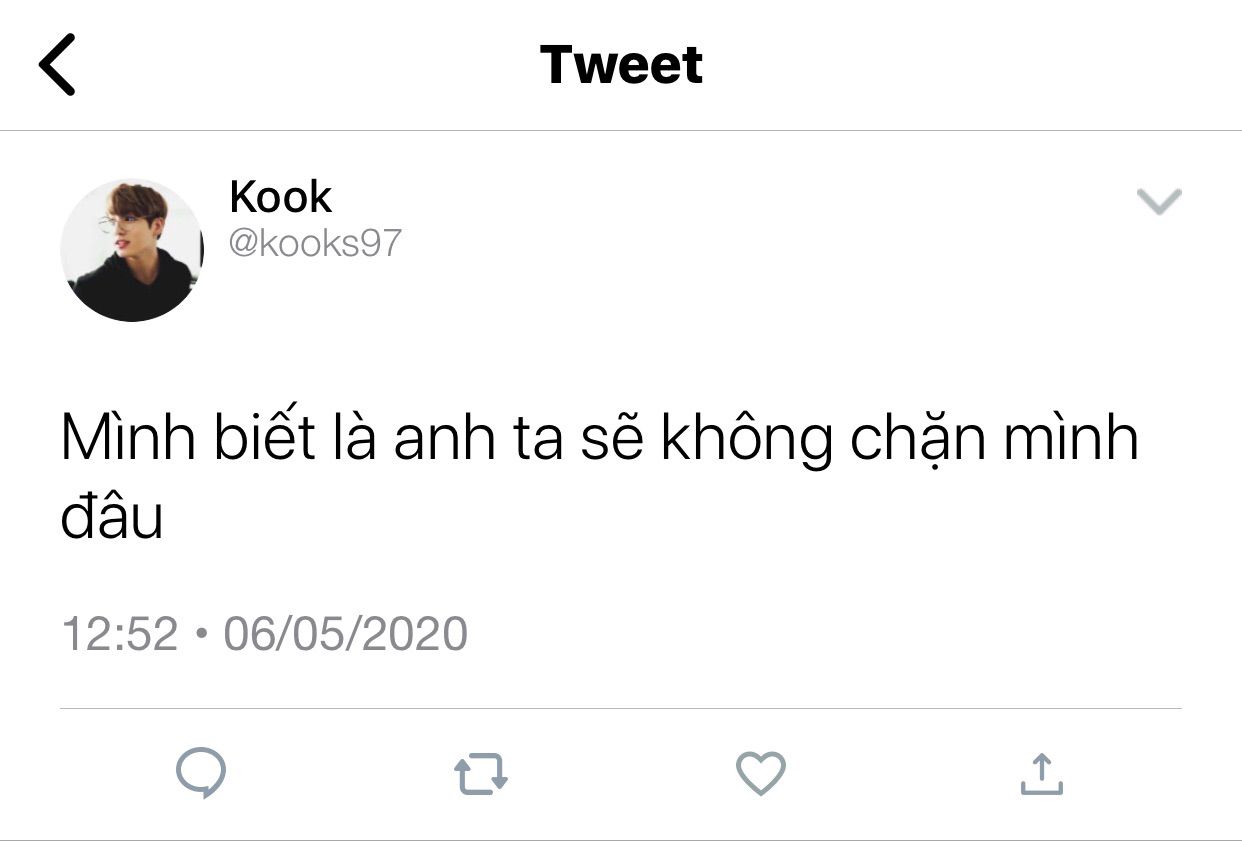This screenshot has width=1242, height=848.
Task: Reply to the tweet with speech bubble icon
Action: point(201,774)
